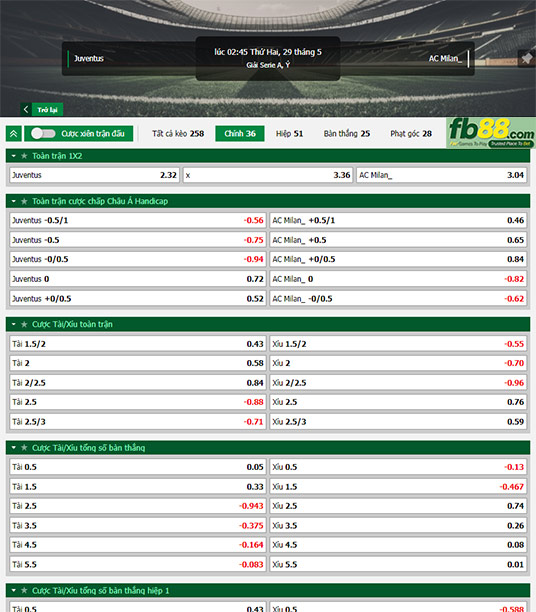Star the Cược Tài/Xỉu toàn trận section
Image resolution: width=536 pixels, height=612 pixels.
pyautogui.click(x=24, y=324)
